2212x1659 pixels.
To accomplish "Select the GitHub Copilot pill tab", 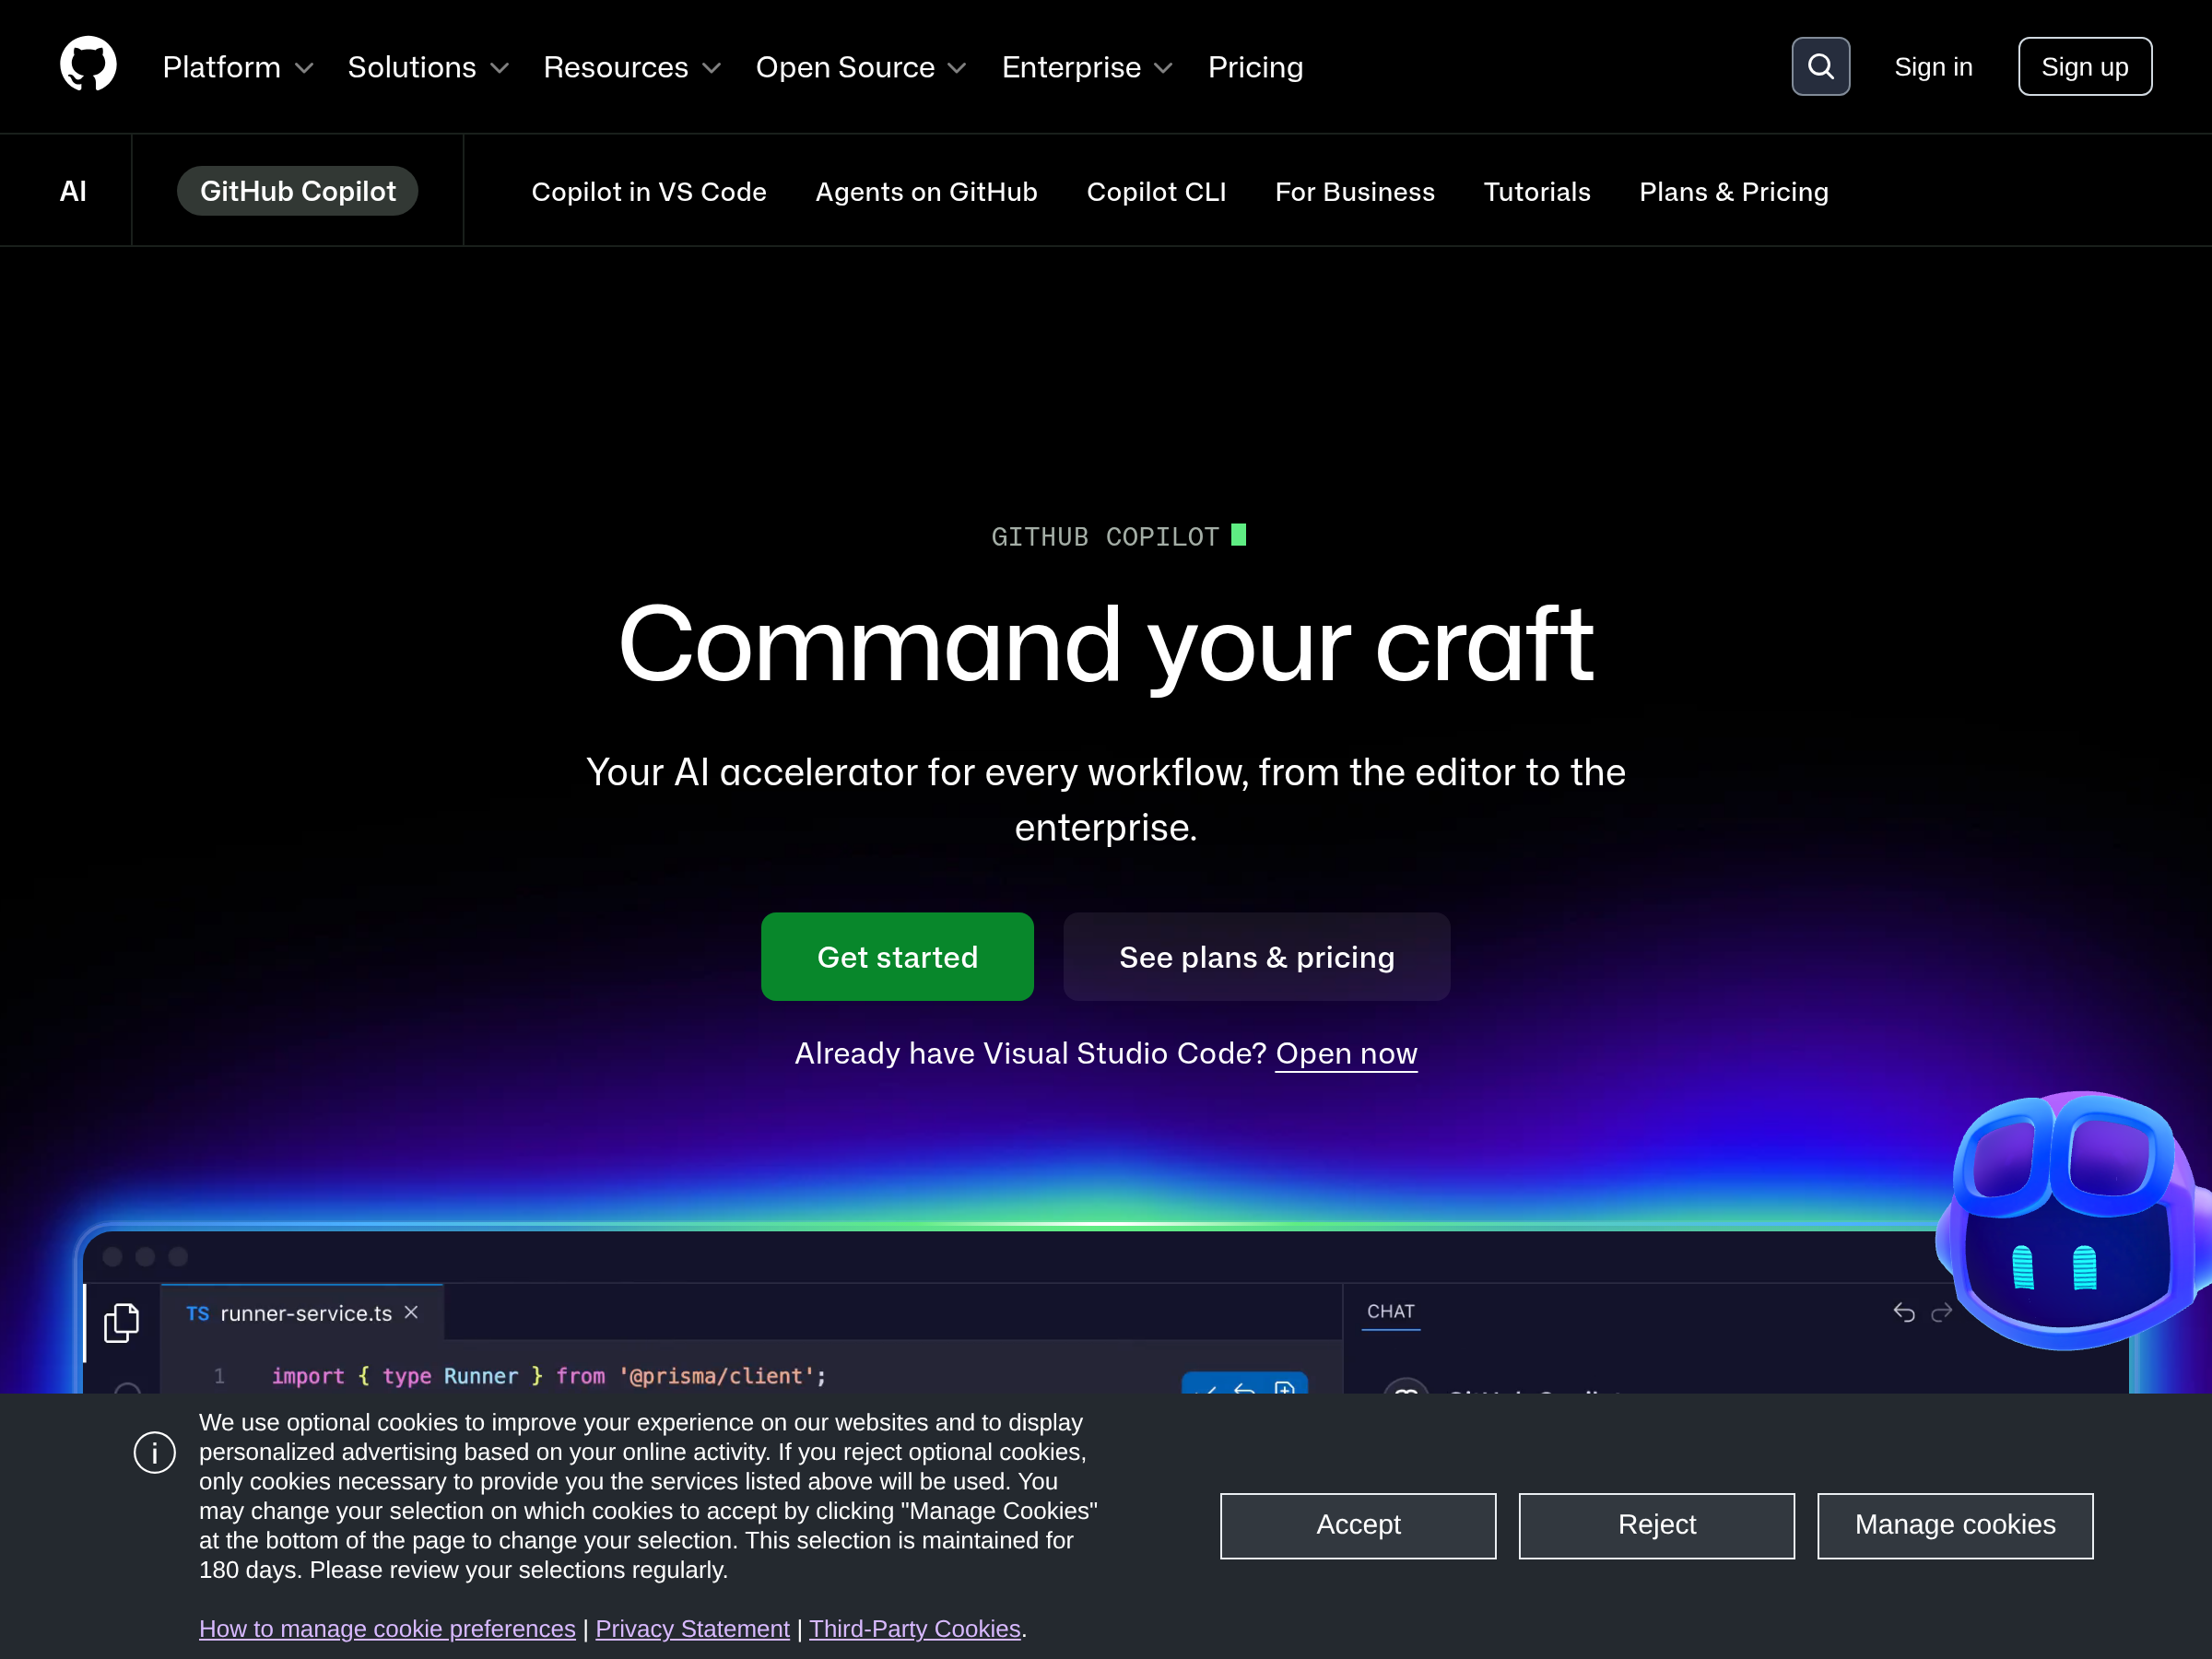I will click(297, 191).
